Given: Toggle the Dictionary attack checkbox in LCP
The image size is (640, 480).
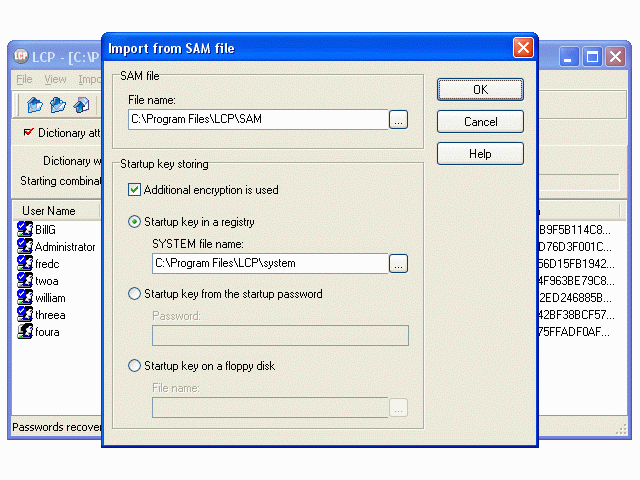Looking at the screenshot, I should pos(28,132).
